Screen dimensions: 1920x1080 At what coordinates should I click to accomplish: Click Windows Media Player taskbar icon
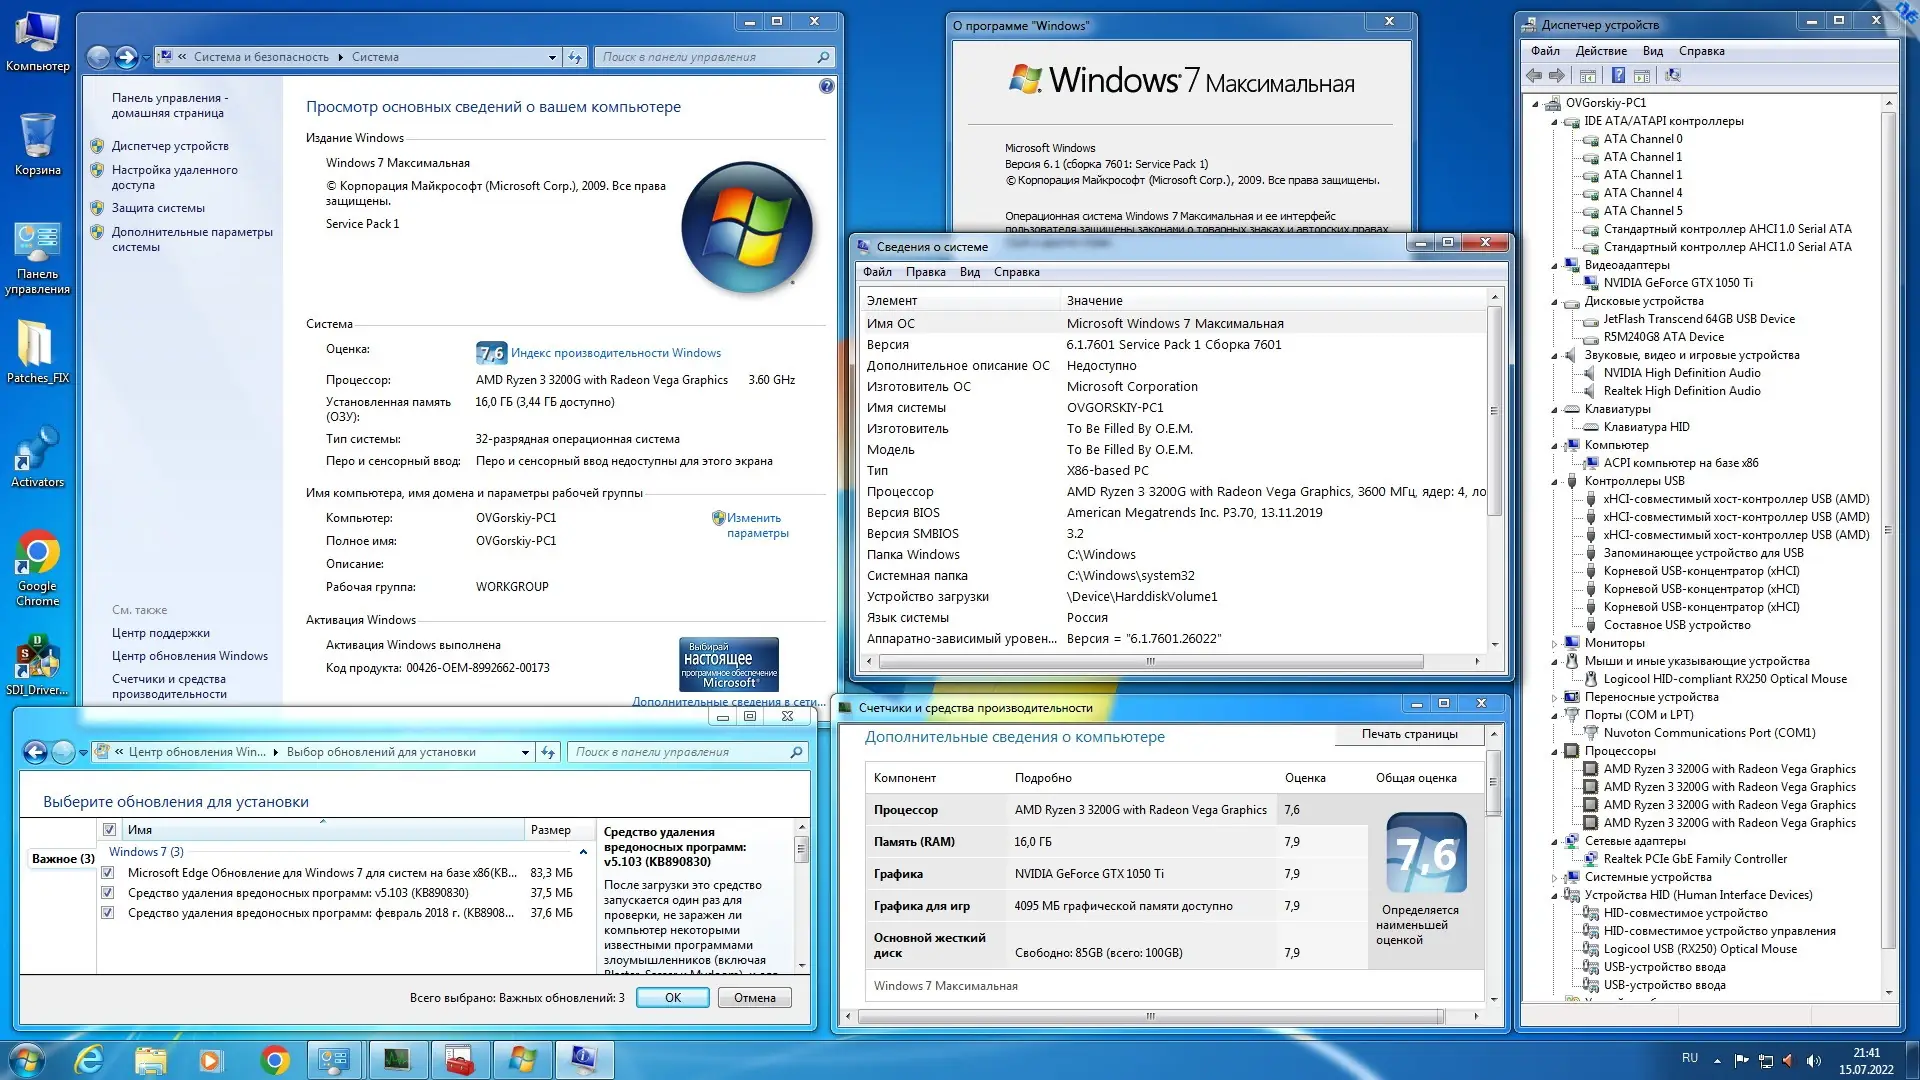point(210,1060)
